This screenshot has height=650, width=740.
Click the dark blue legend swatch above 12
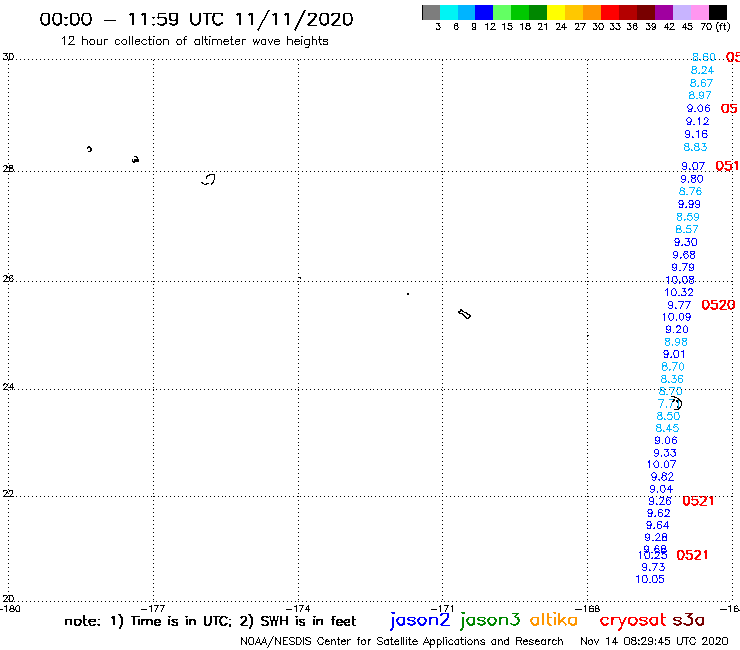click(x=484, y=12)
